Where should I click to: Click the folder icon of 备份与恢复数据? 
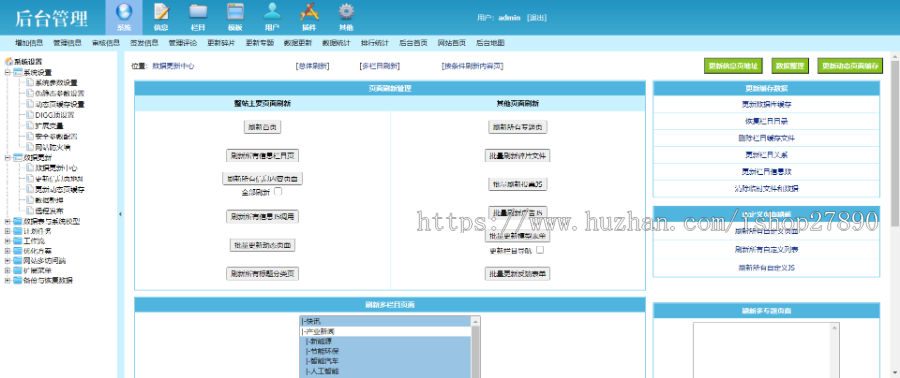pyautogui.click(x=18, y=280)
